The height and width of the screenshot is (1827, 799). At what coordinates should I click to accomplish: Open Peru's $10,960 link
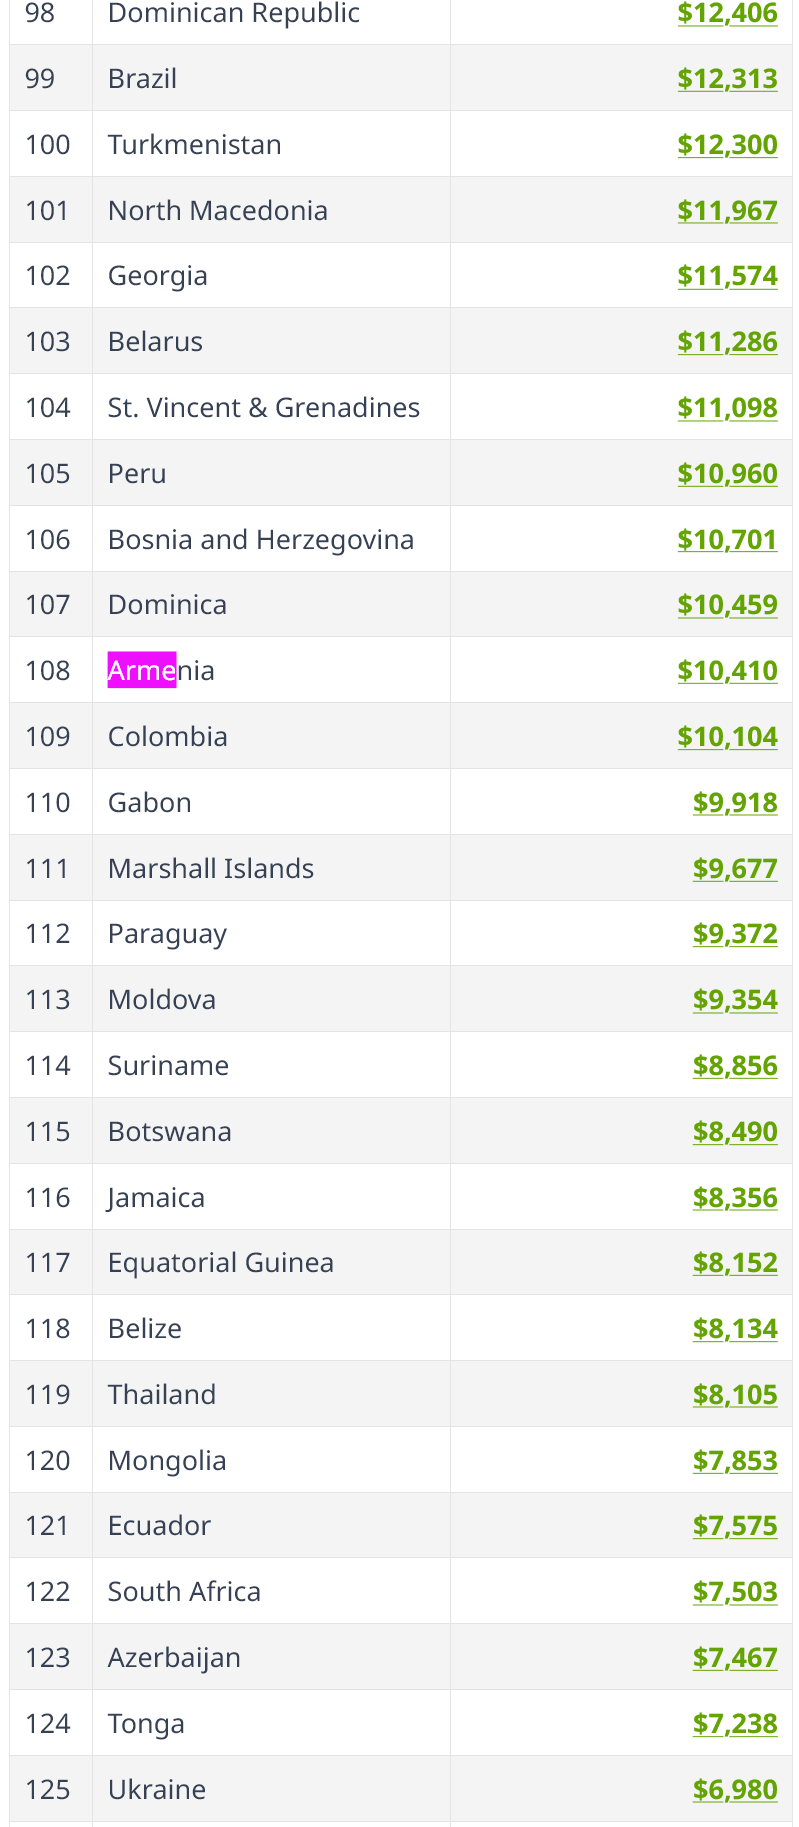click(727, 474)
